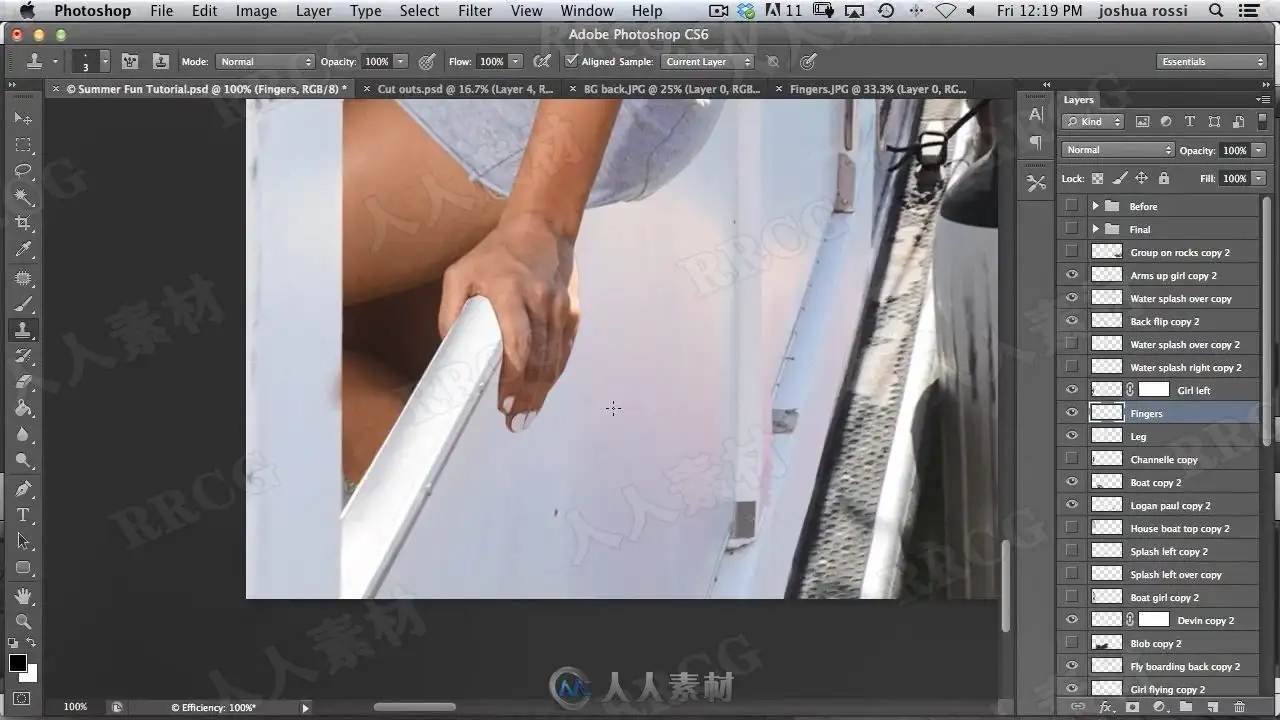Select the Move tool

[23, 118]
